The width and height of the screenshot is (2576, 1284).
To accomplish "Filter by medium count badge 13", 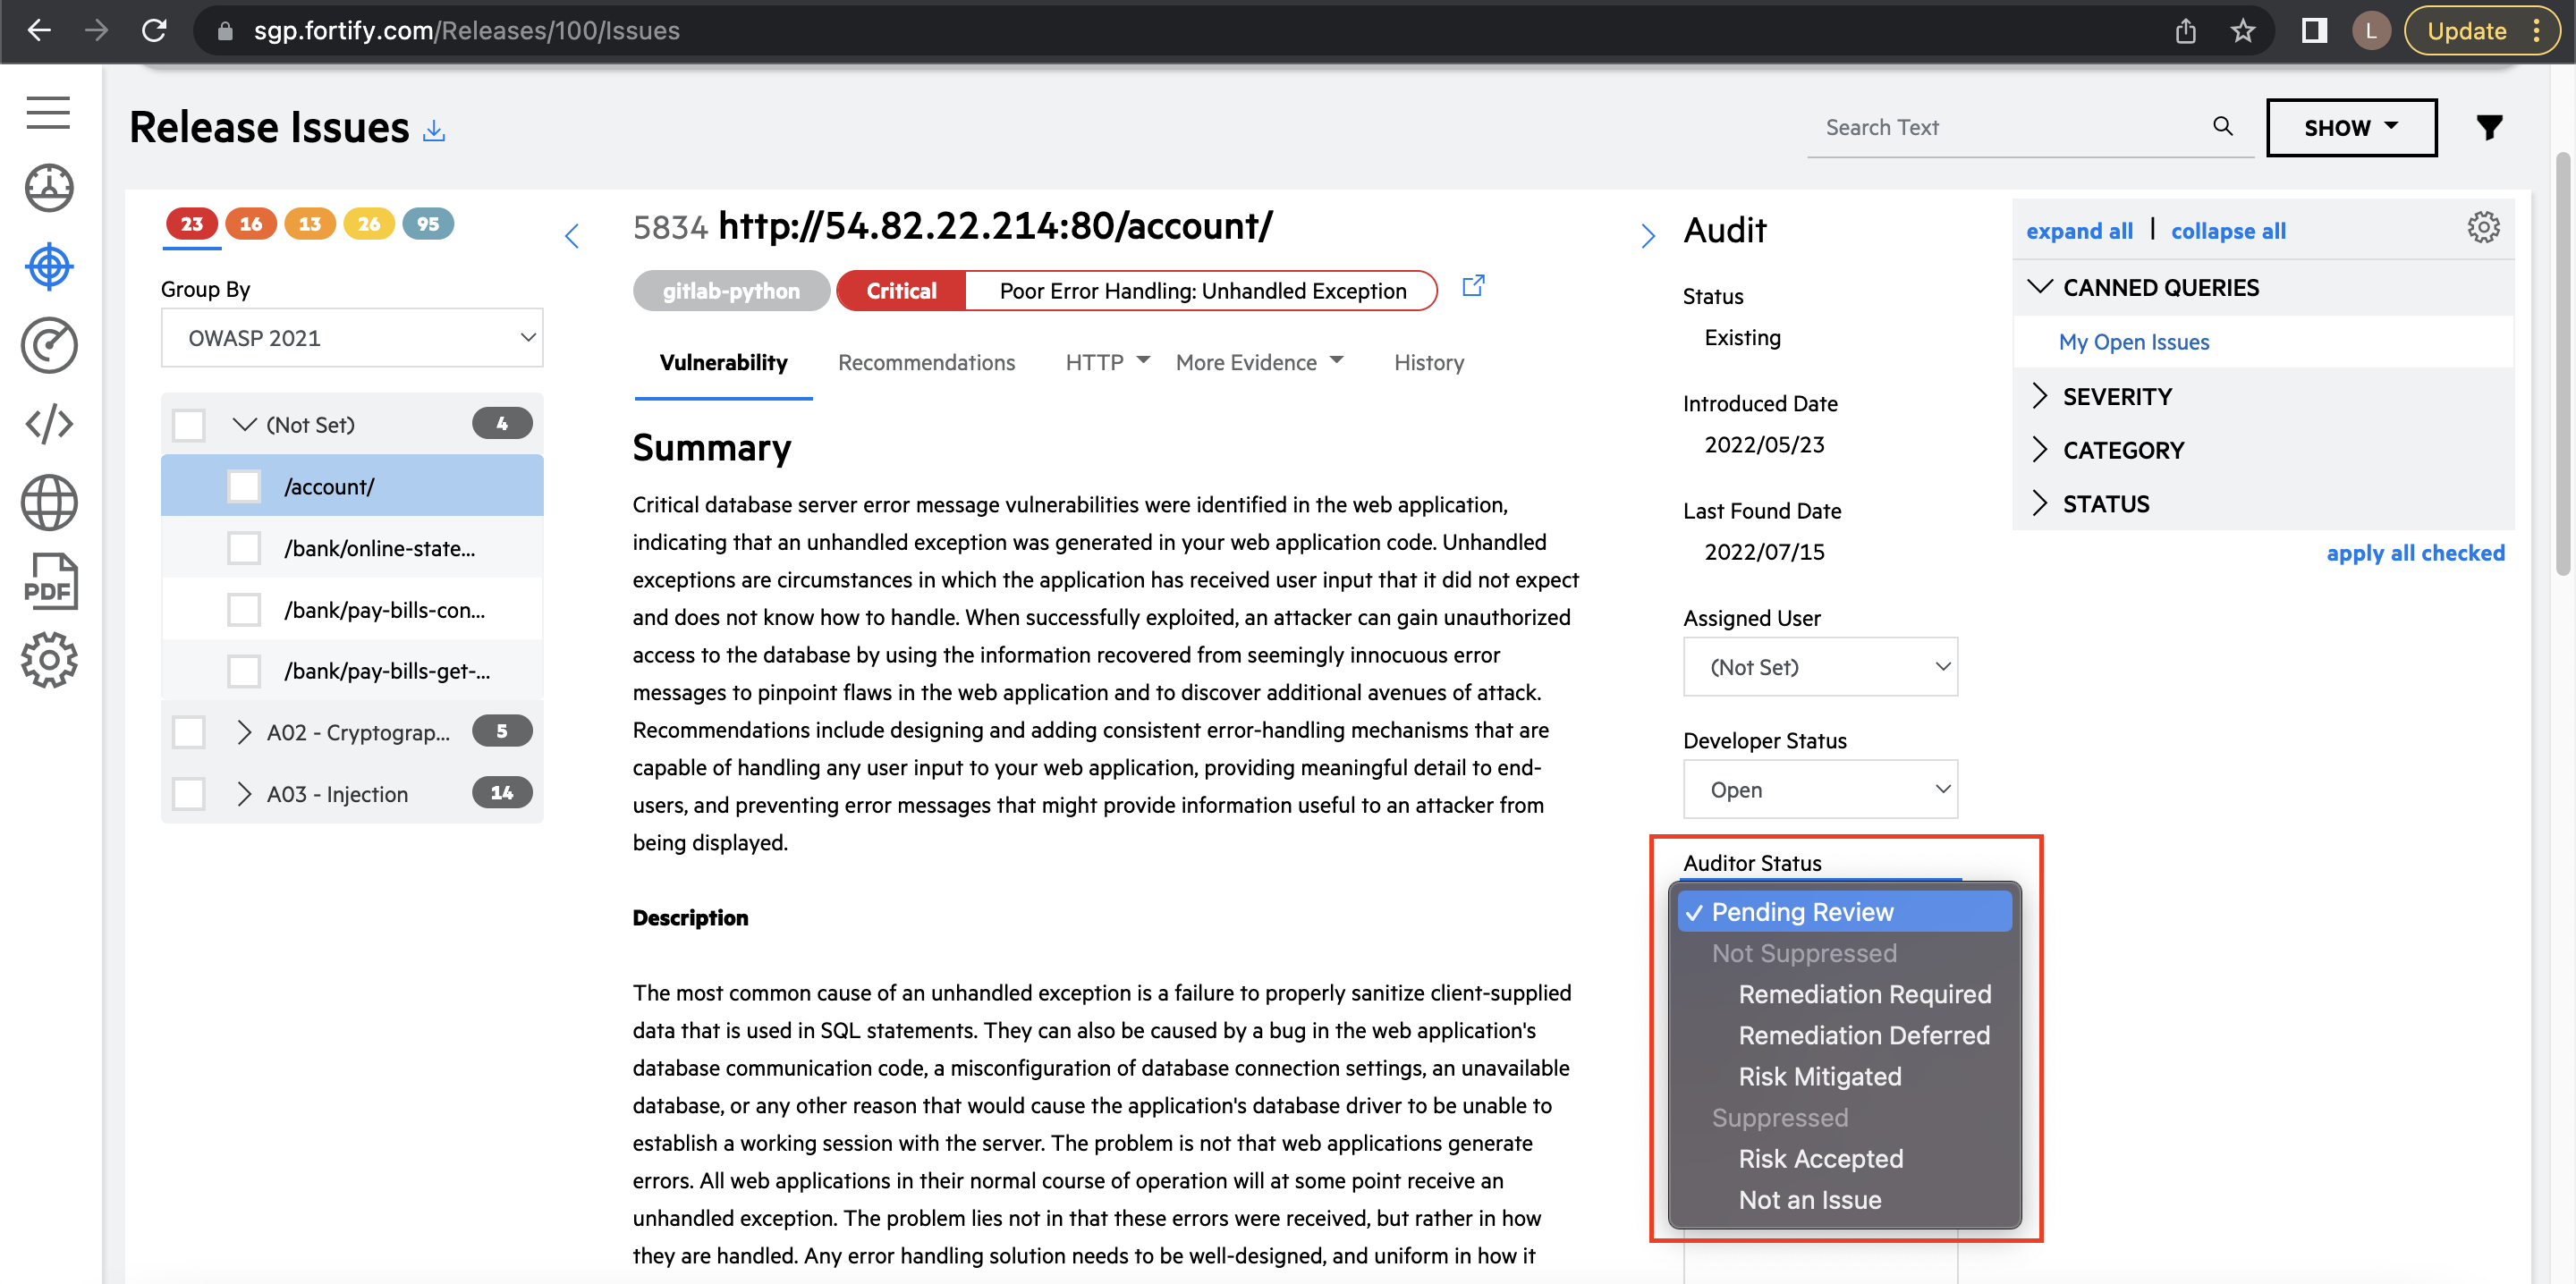I will pos(309,224).
